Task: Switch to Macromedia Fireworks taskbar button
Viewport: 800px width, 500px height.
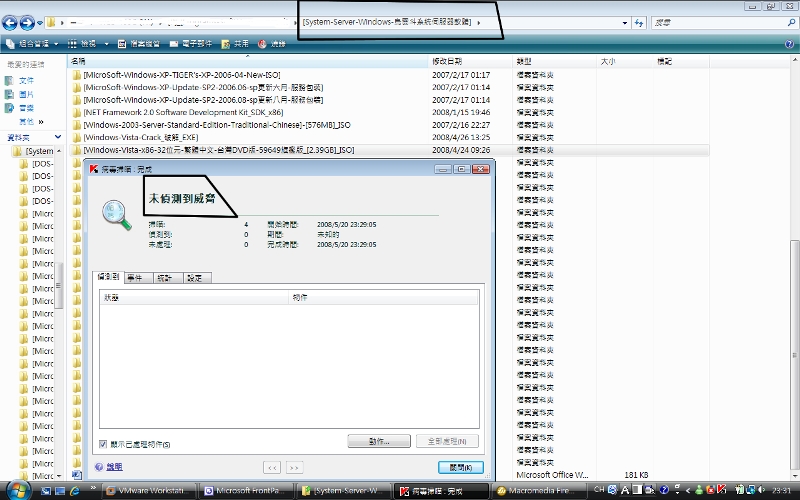Action: pos(541,491)
